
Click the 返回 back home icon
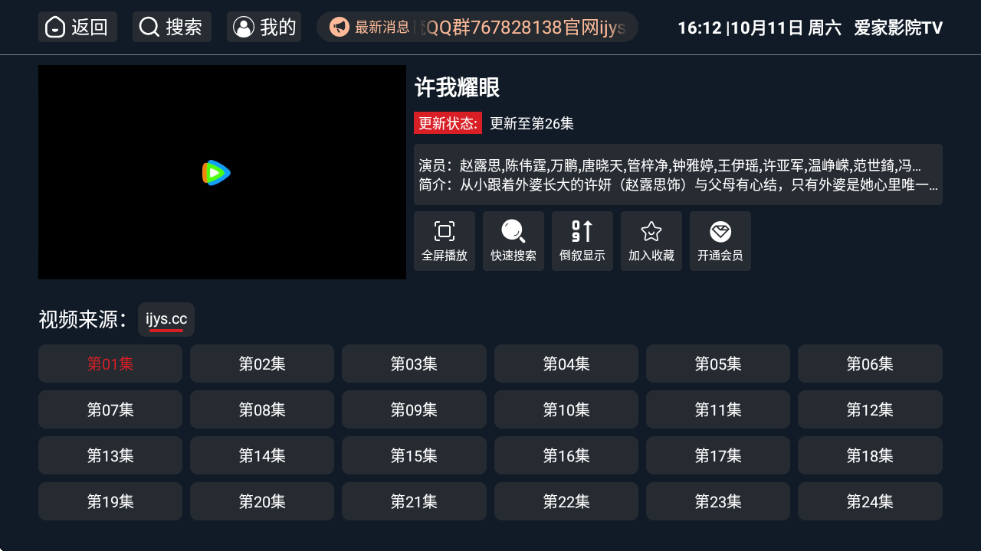[x=77, y=27]
